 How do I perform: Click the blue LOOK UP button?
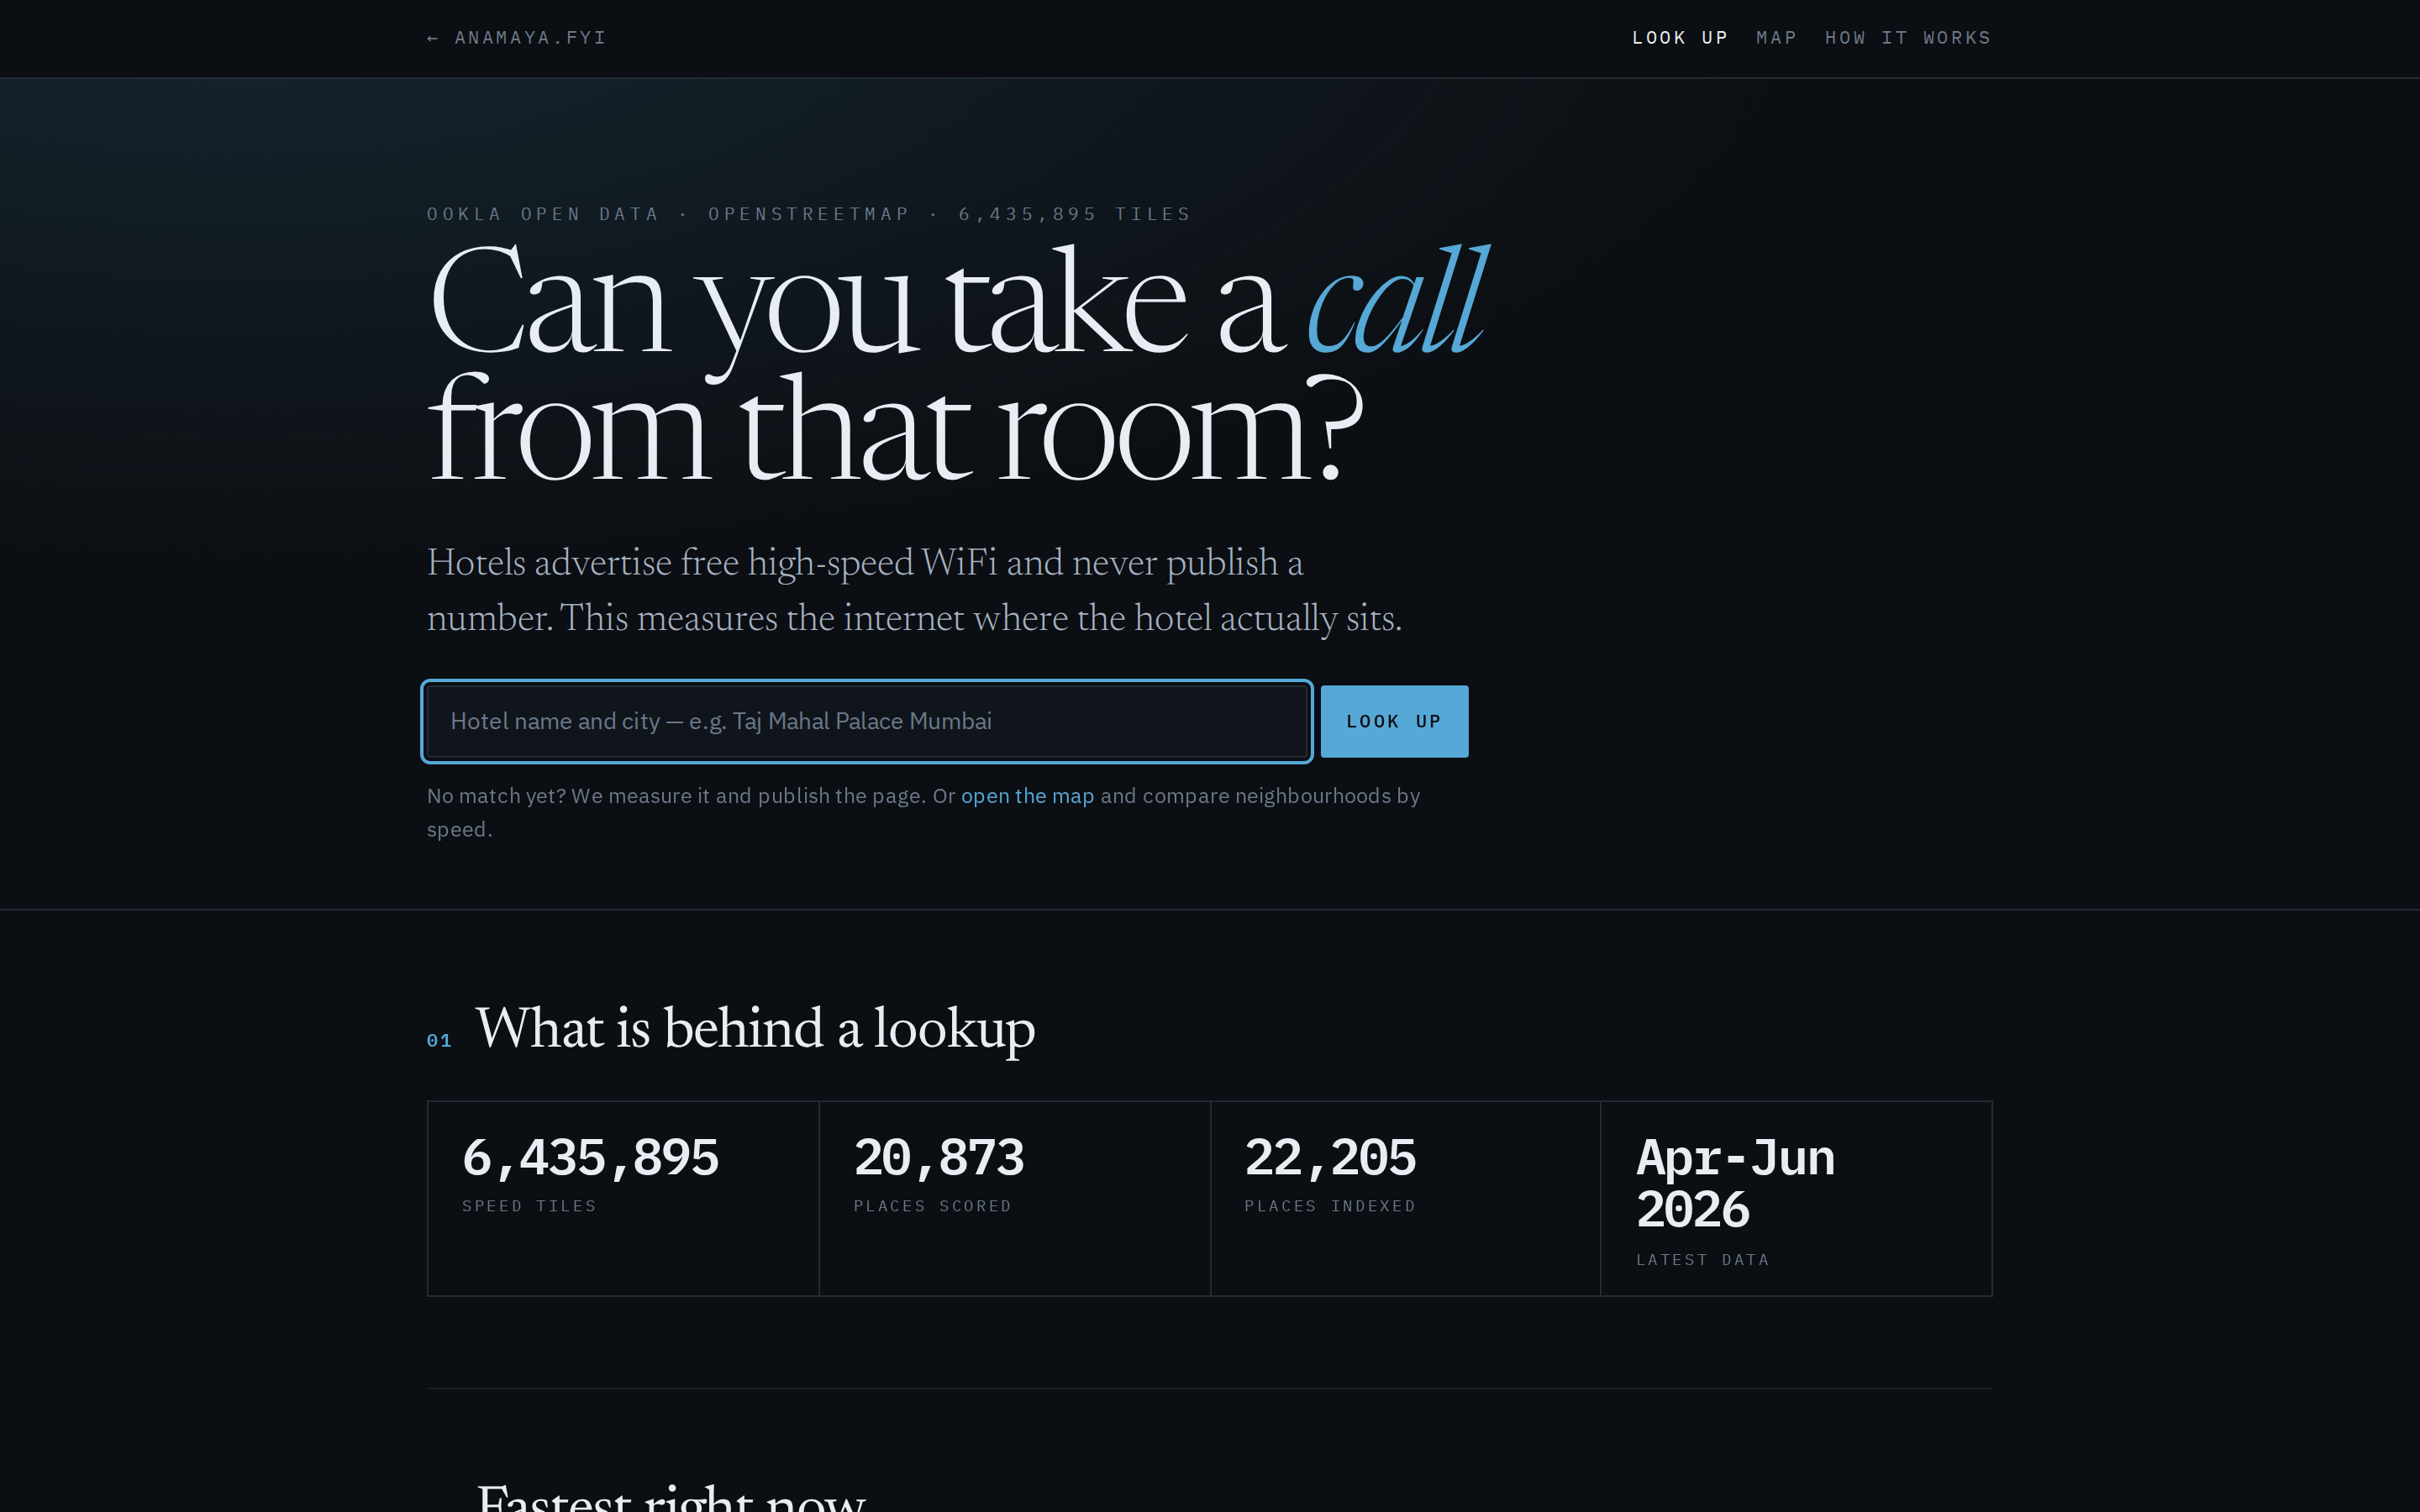(x=1394, y=721)
